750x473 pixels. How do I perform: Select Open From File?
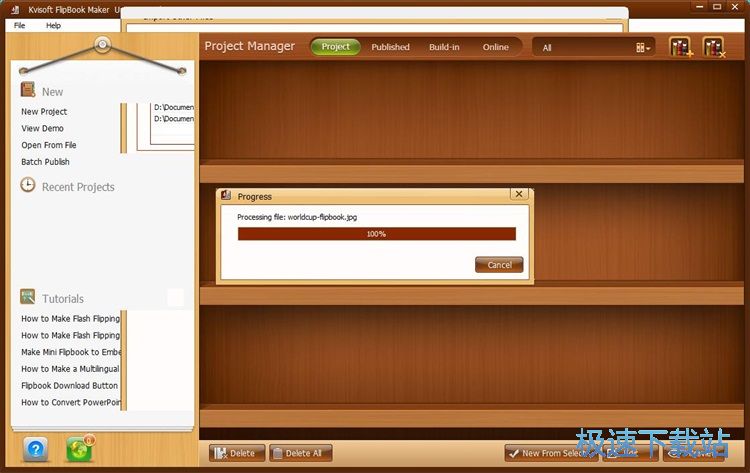48,145
